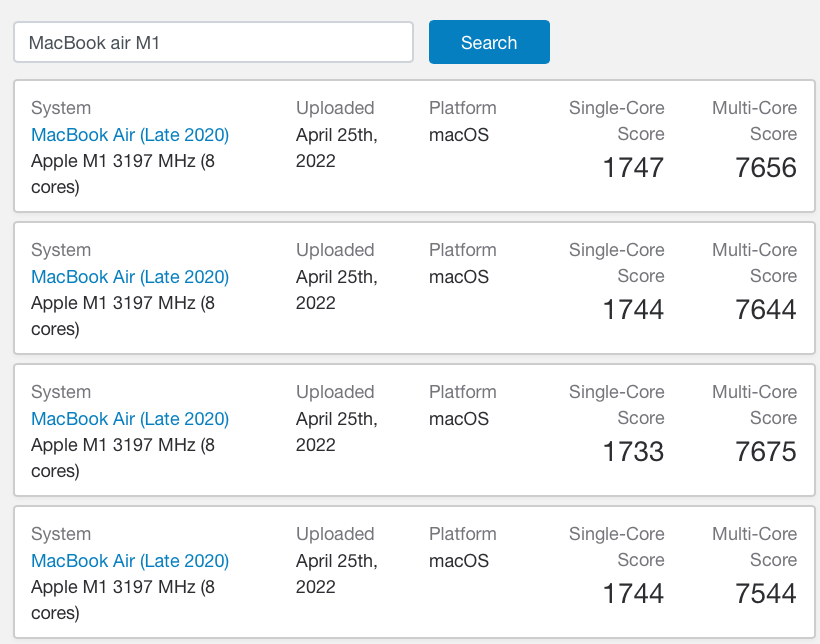Screen dimensions: 820x644
Task: Click Uploaded heading in the last result
Action: (335, 534)
